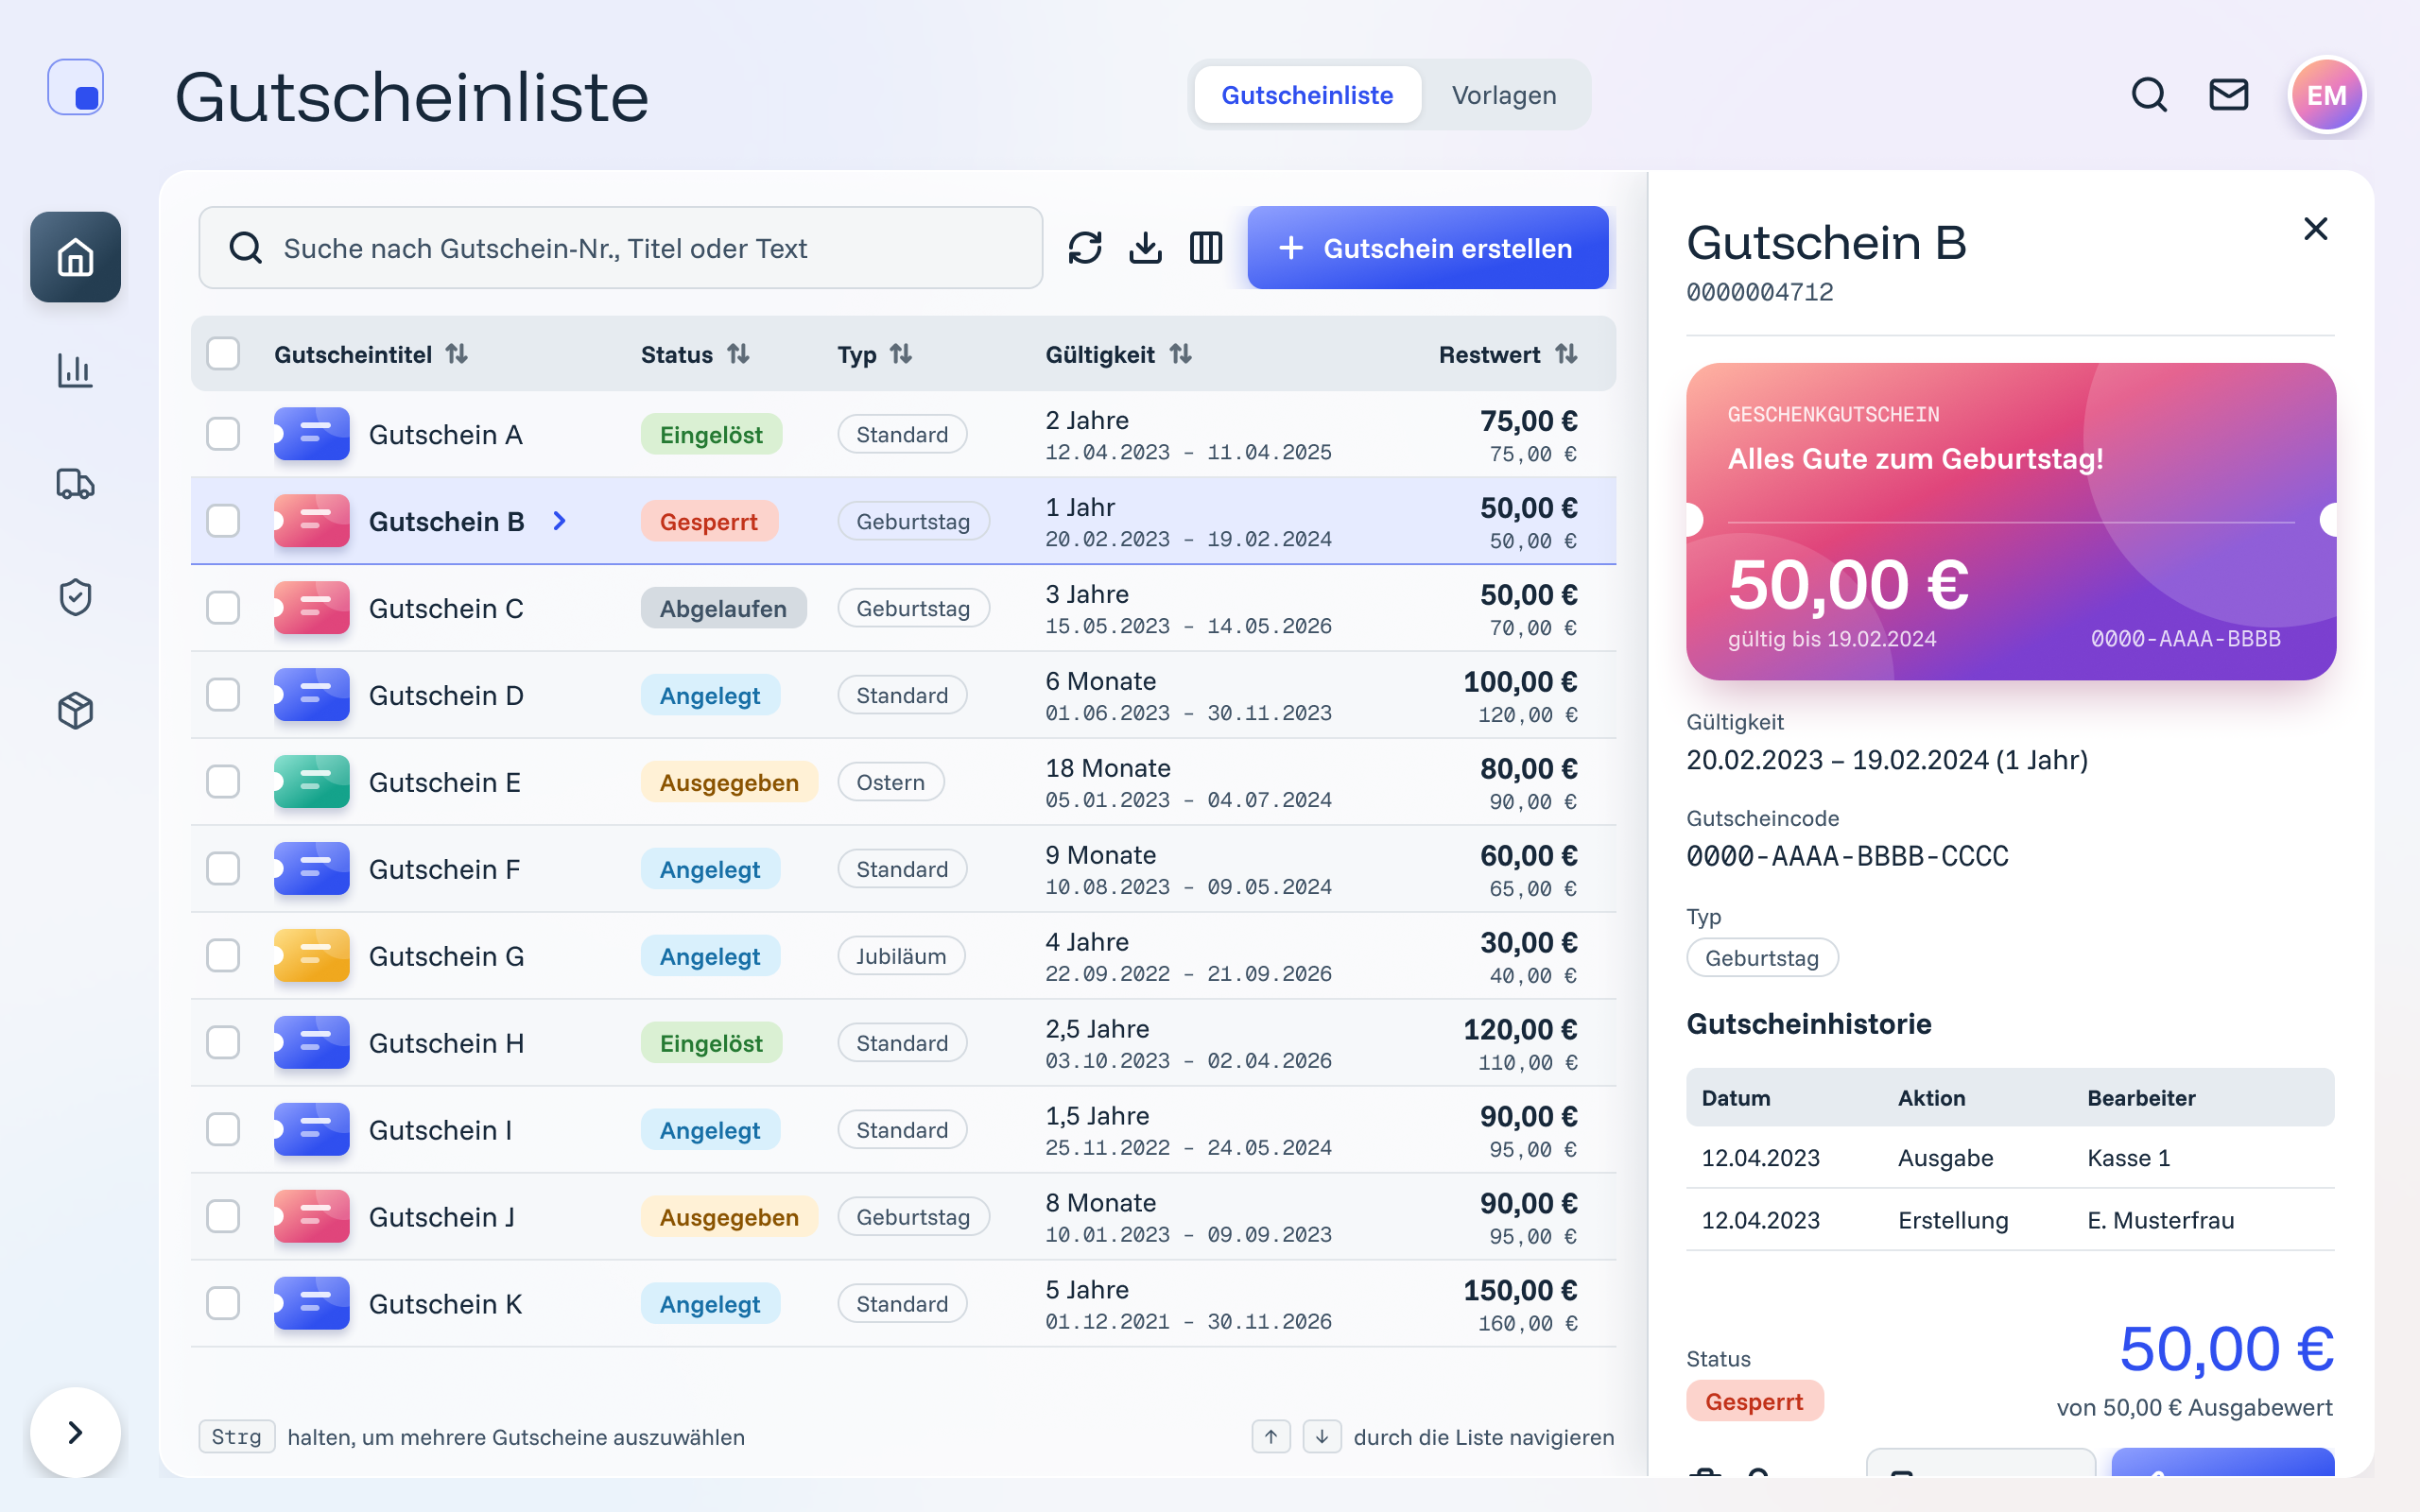Click the Gutschein G yellow voucher icon
Screen dimensions: 2420x1512
(x=312, y=956)
